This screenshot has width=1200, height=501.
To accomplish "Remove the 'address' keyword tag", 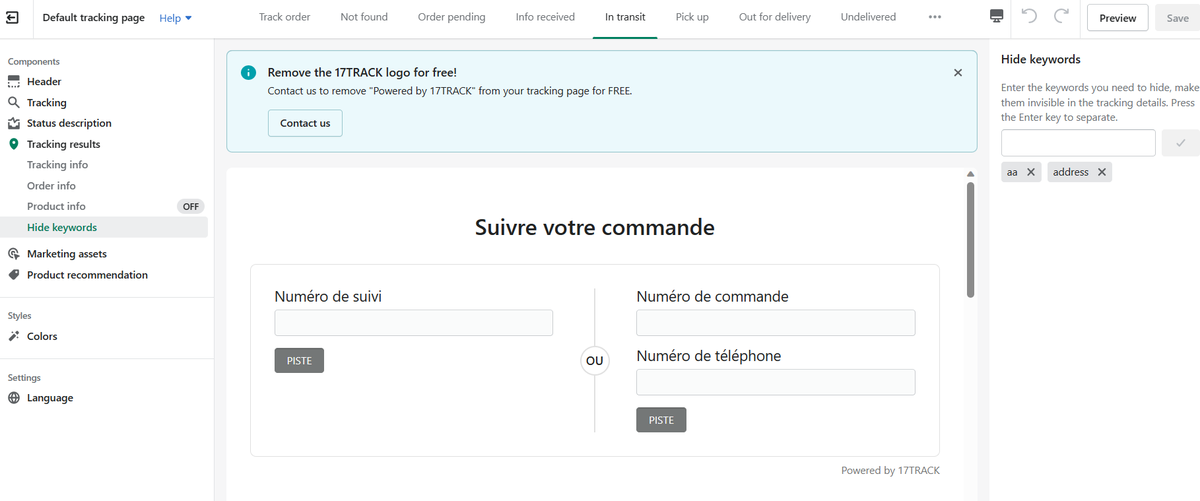I will coord(1101,172).
